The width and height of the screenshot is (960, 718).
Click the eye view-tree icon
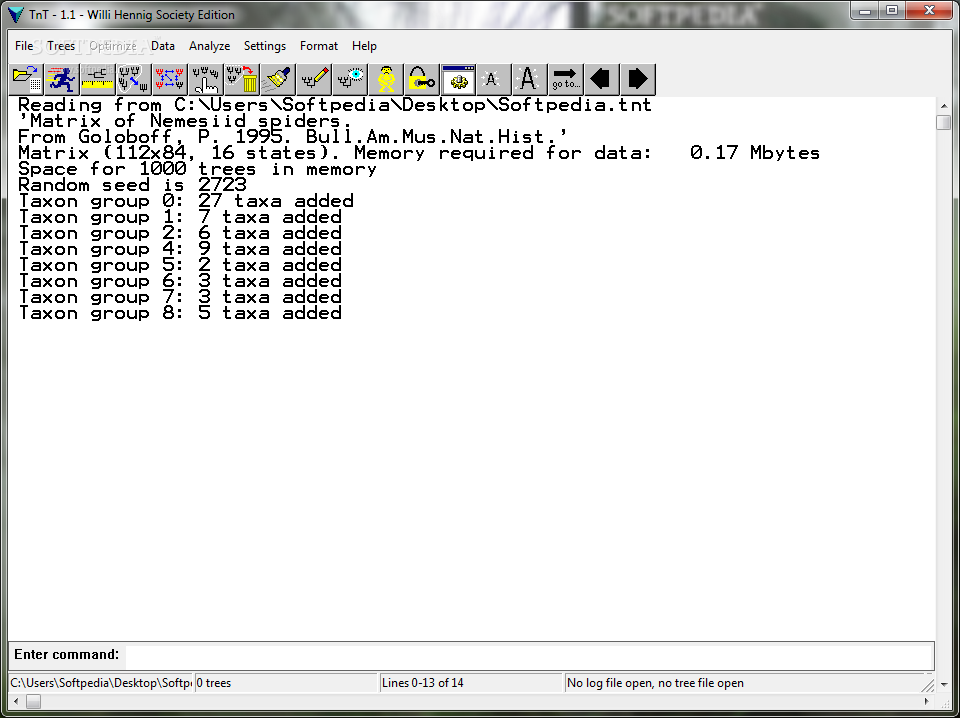pos(350,80)
